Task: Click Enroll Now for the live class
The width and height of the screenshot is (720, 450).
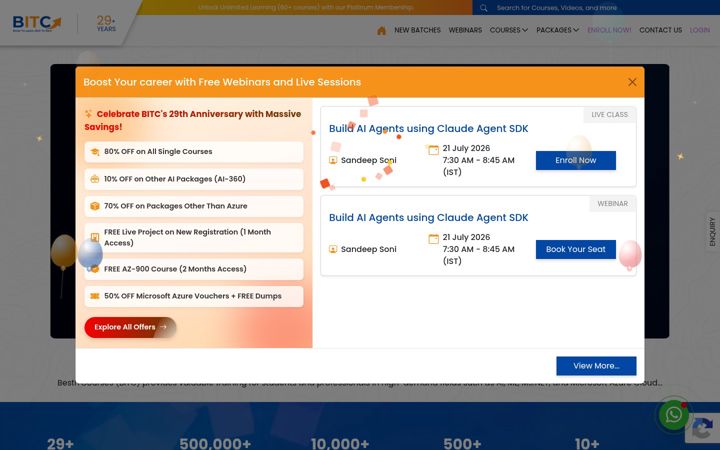Action: click(x=575, y=160)
